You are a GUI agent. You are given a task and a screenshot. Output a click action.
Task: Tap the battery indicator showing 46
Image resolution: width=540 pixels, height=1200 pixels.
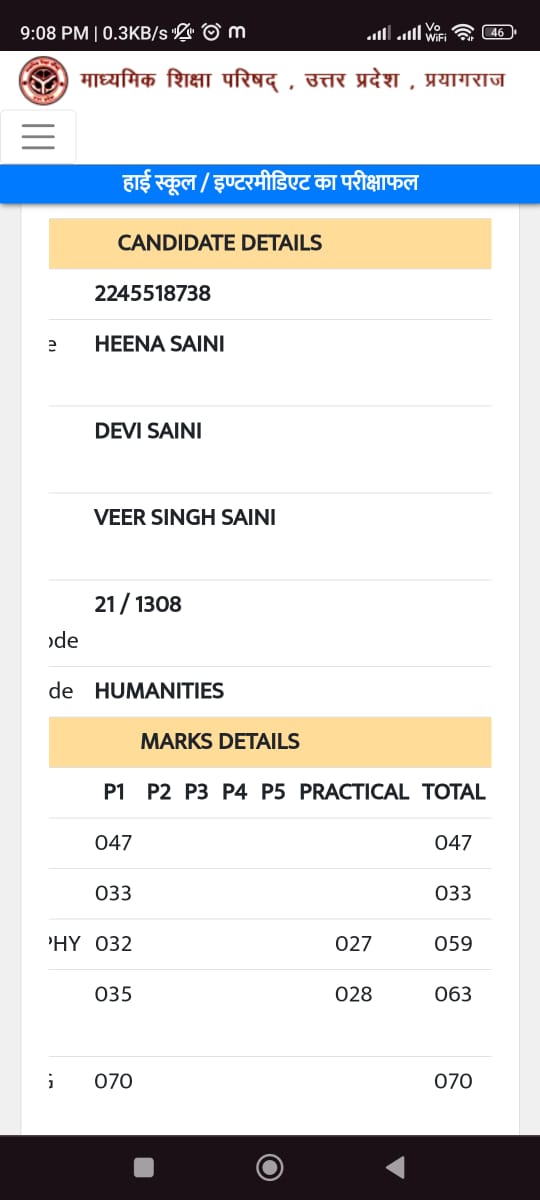[498, 33]
